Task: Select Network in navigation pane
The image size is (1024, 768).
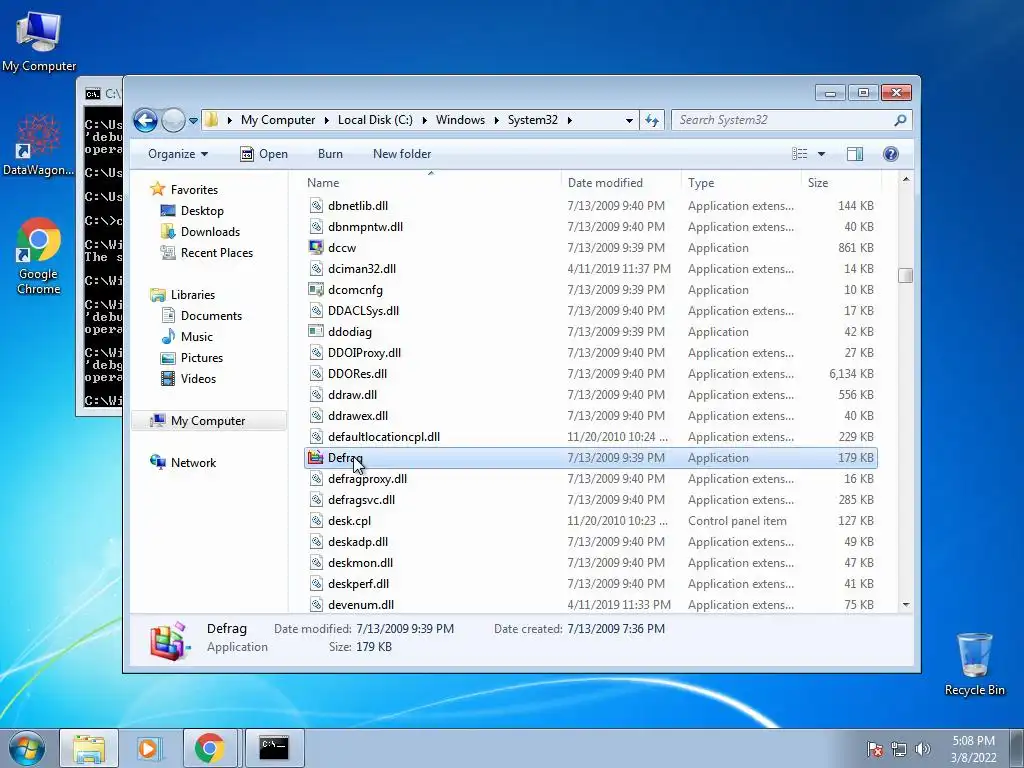Action: tap(193, 463)
